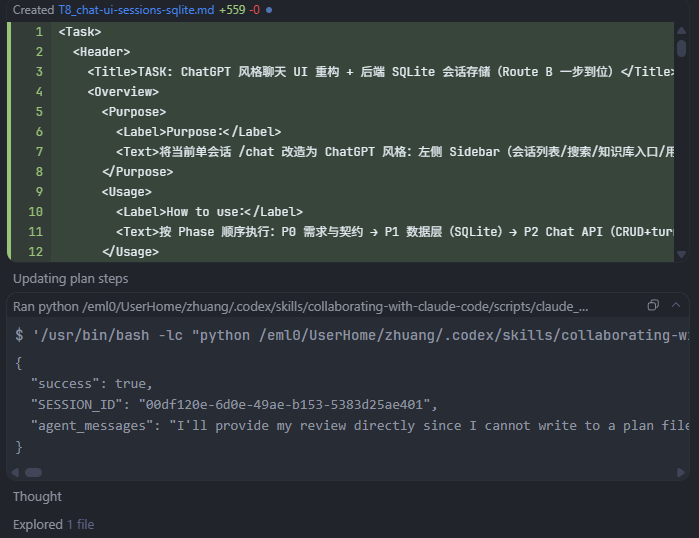Click the <Label>Purpose:</Label> line
Viewport: 699px width, 538px height.
[198, 132]
